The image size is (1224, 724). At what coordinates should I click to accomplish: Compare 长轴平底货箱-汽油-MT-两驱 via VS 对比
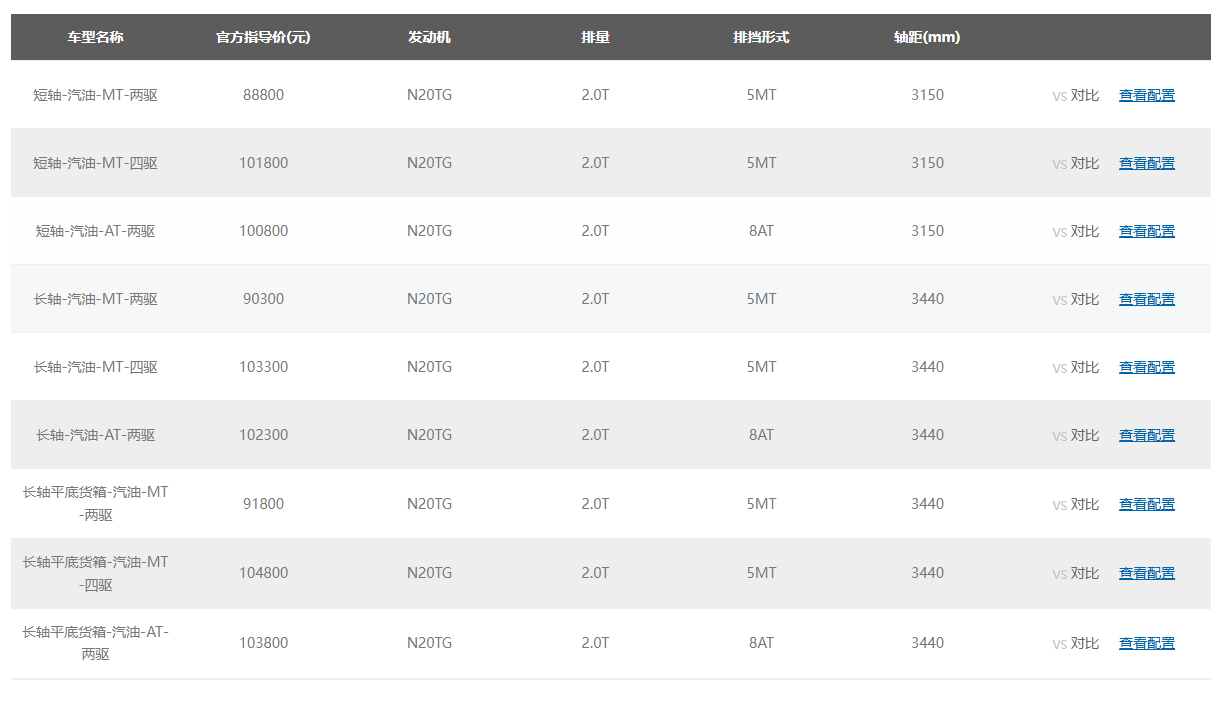coord(1075,504)
